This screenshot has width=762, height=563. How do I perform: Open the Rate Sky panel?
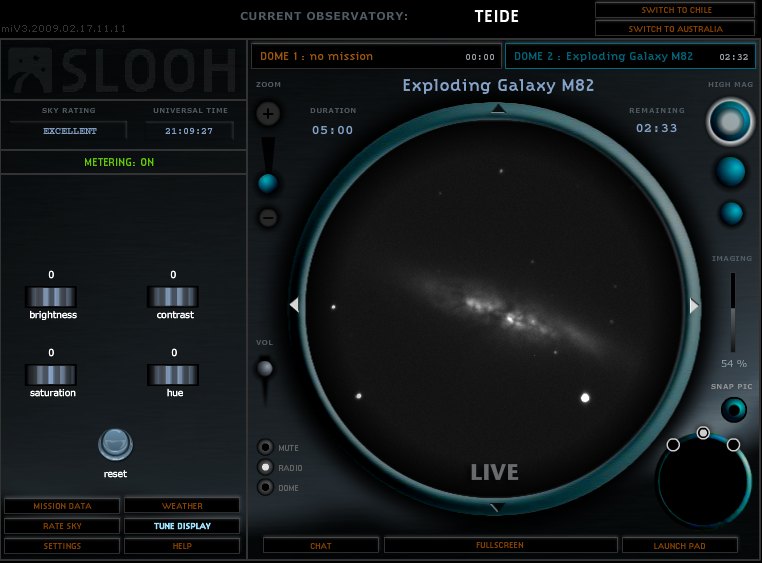(62, 526)
